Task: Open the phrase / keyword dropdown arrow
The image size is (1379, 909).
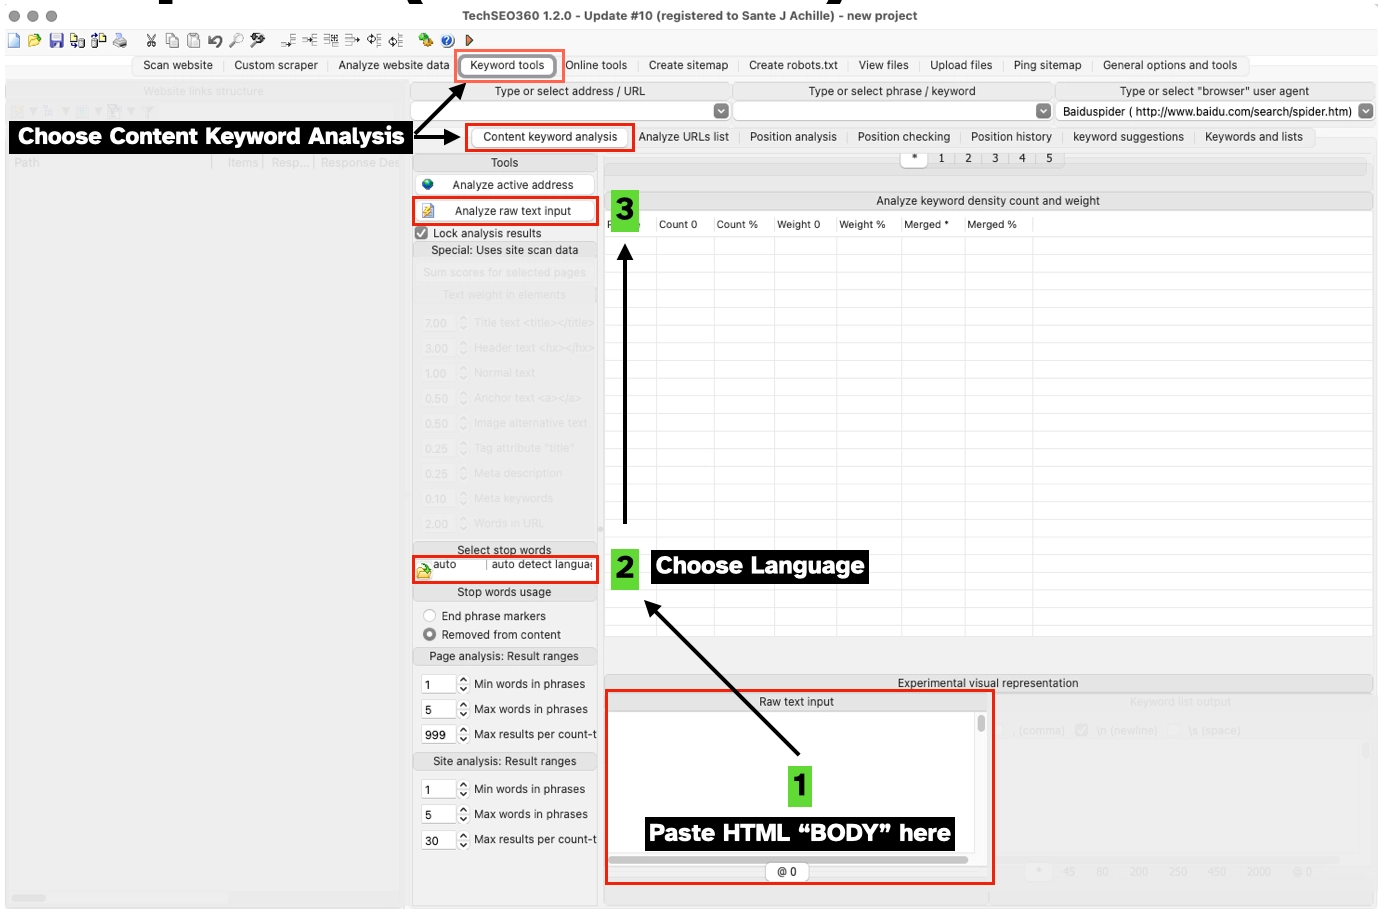Action: tap(1044, 111)
